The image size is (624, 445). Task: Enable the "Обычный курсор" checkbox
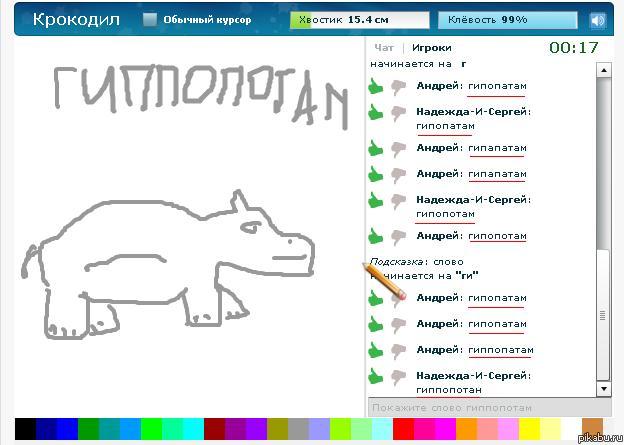coord(150,20)
